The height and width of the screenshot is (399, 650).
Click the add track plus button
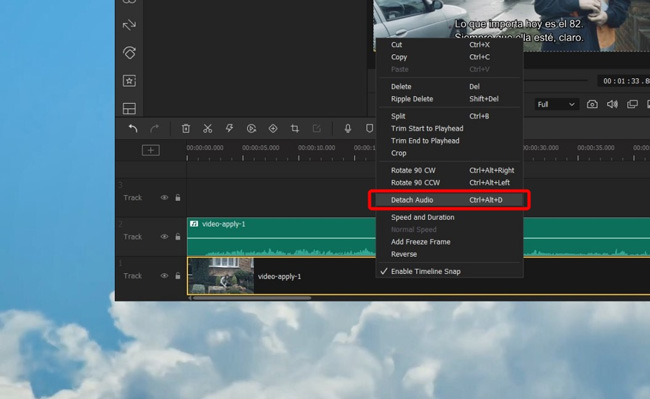150,150
